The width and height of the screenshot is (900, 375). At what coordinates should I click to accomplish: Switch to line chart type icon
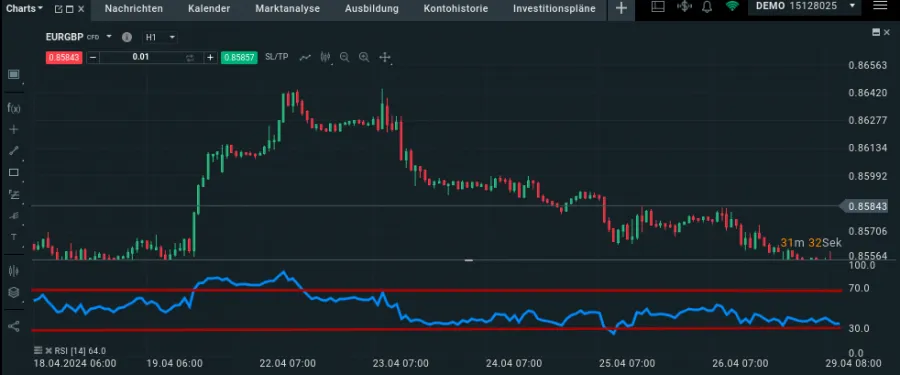click(x=305, y=57)
